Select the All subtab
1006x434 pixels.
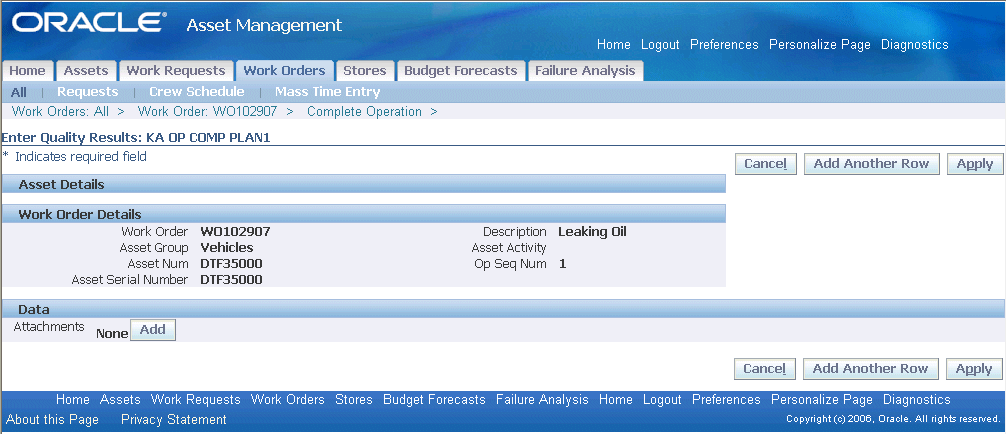19,92
